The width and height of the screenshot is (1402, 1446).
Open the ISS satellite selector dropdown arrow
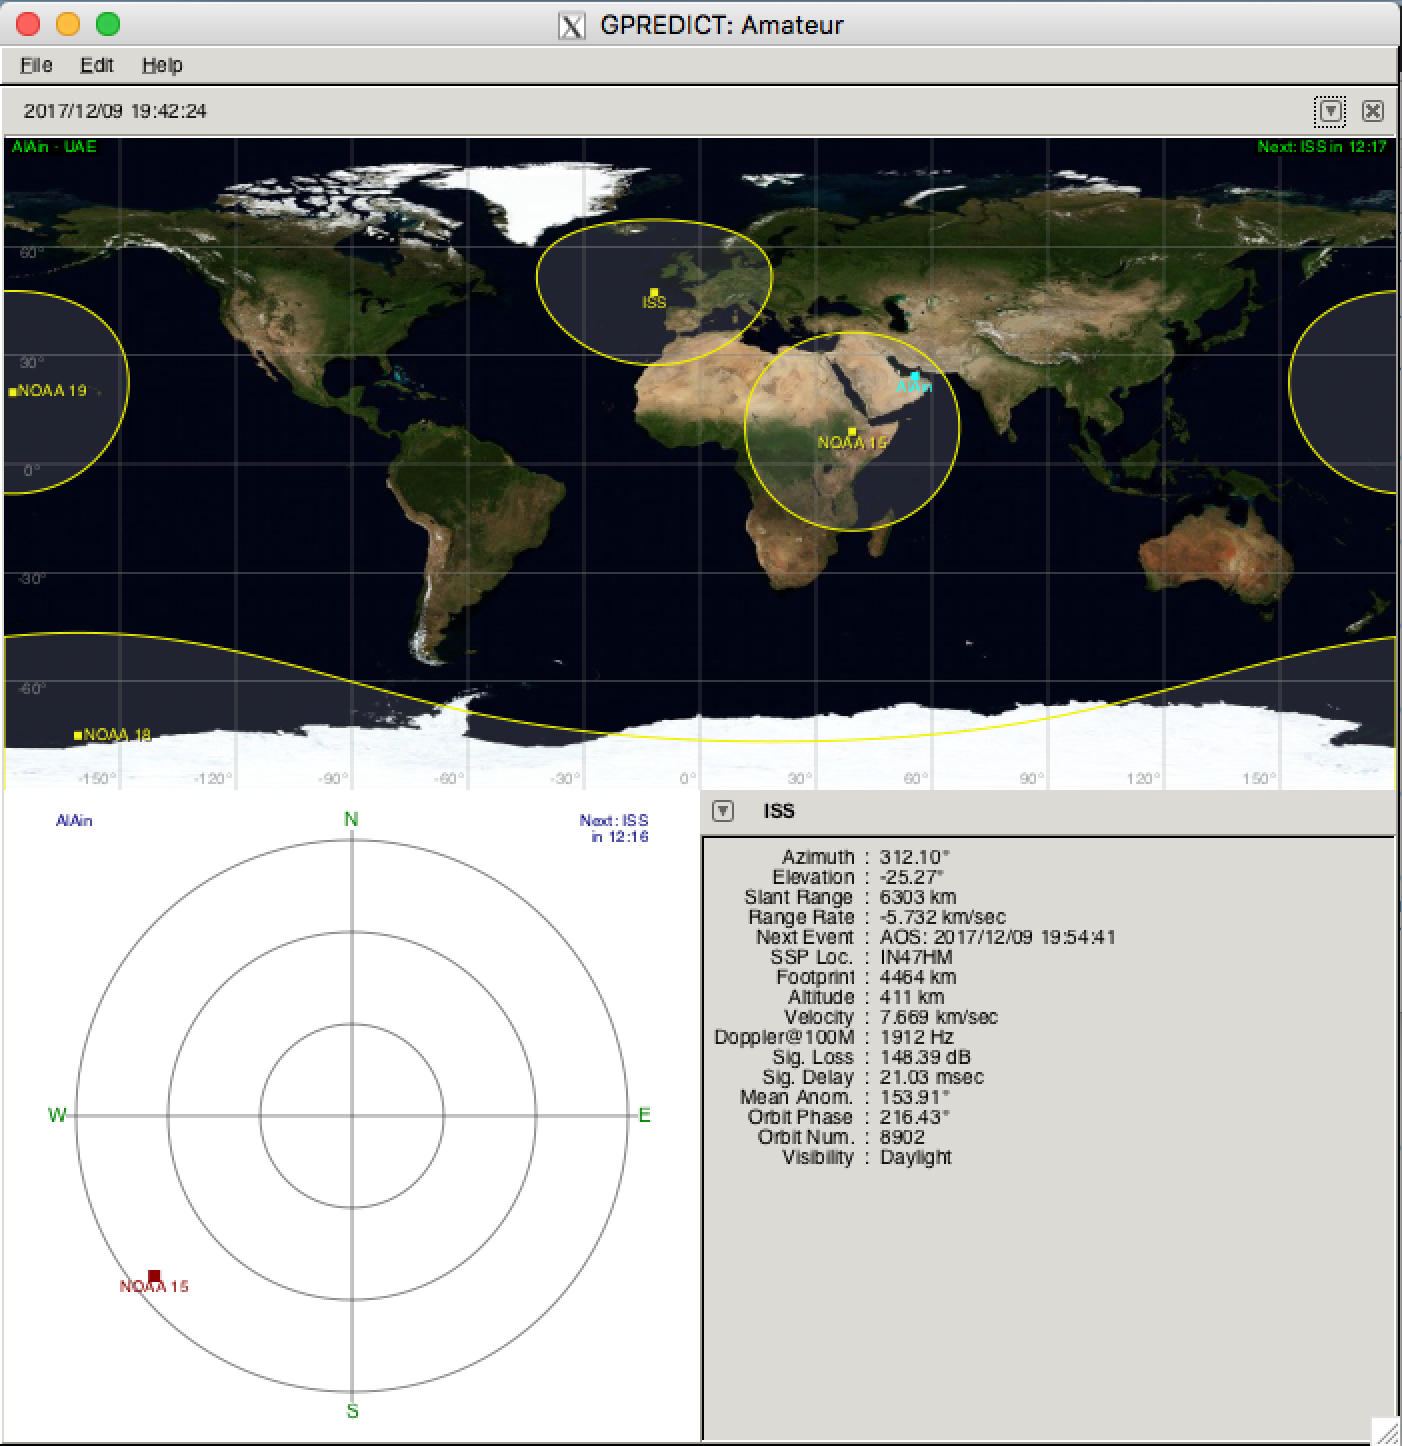[x=723, y=811]
